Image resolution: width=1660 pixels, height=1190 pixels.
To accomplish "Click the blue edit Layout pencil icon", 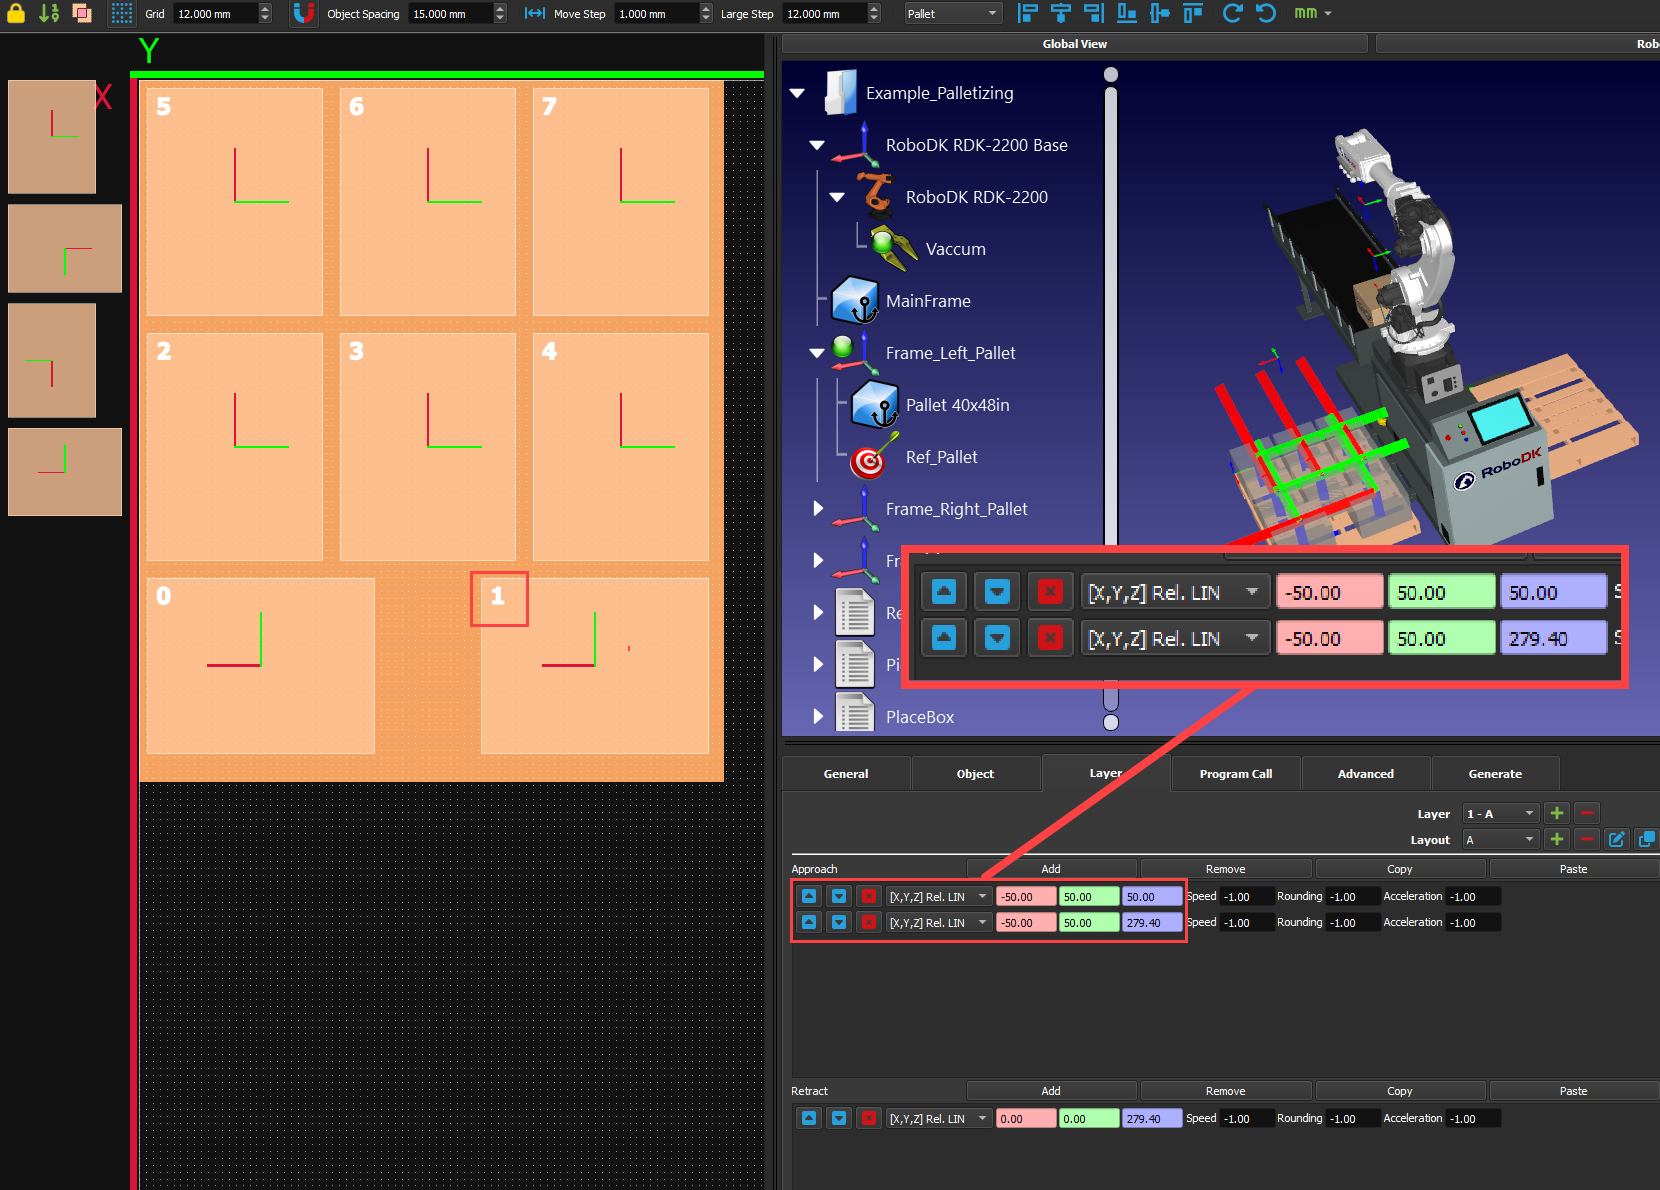I will point(1616,839).
